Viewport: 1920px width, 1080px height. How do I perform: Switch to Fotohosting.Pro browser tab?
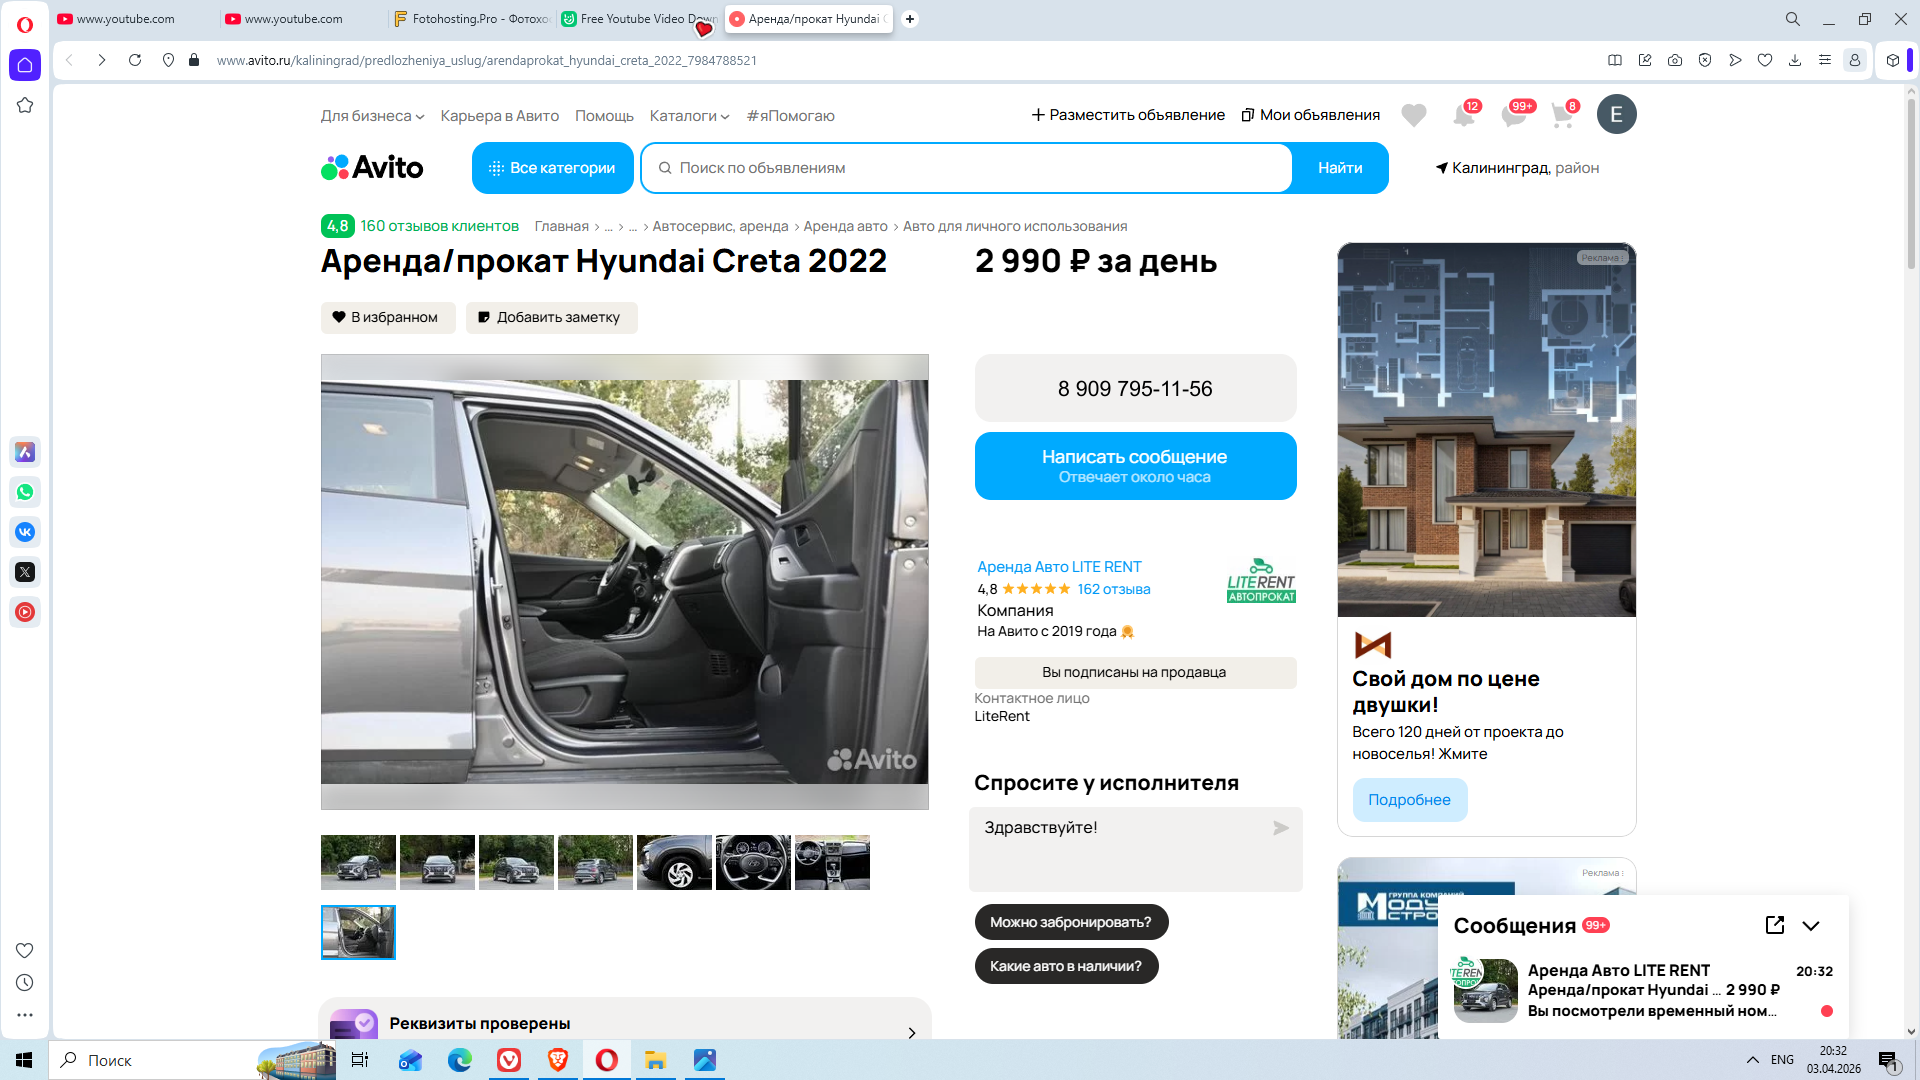[x=470, y=19]
